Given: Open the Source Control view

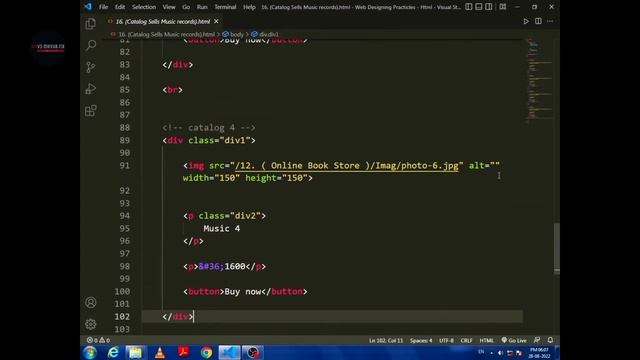Looking at the screenshot, I should pos(91,67).
